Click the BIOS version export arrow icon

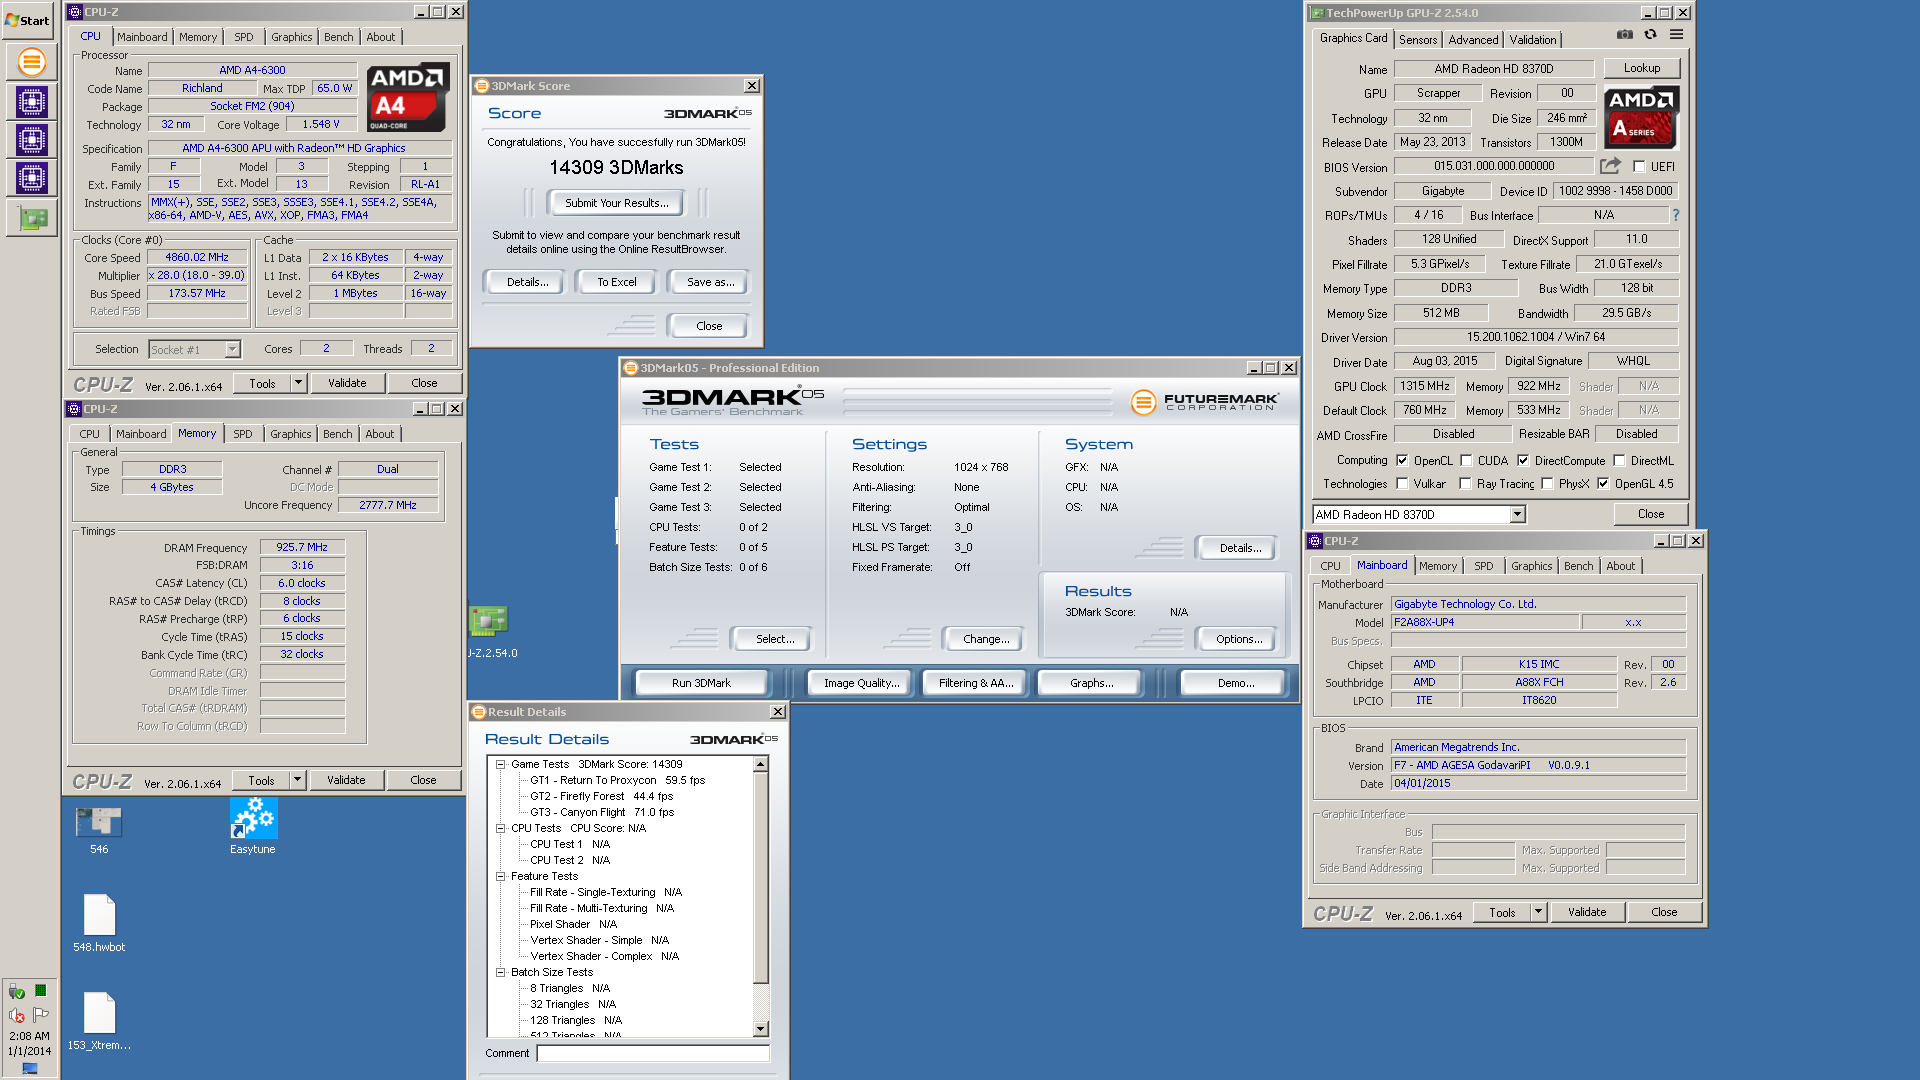pyautogui.click(x=1610, y=166)
